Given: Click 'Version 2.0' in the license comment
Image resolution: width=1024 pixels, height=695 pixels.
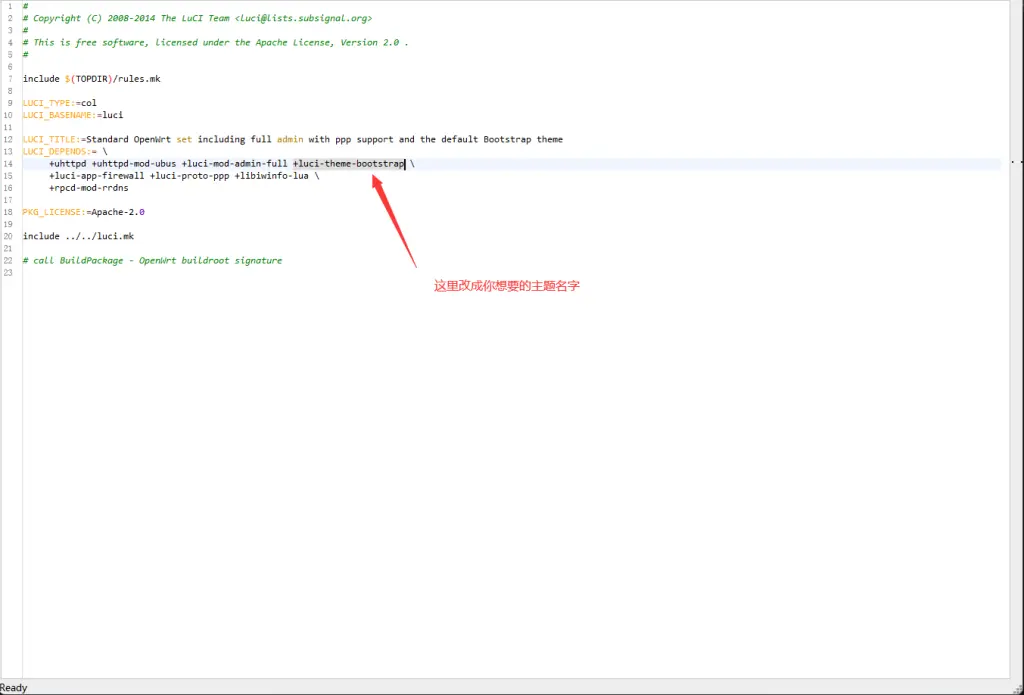Looking at the screenshot, I should click(x=370, y=42).
